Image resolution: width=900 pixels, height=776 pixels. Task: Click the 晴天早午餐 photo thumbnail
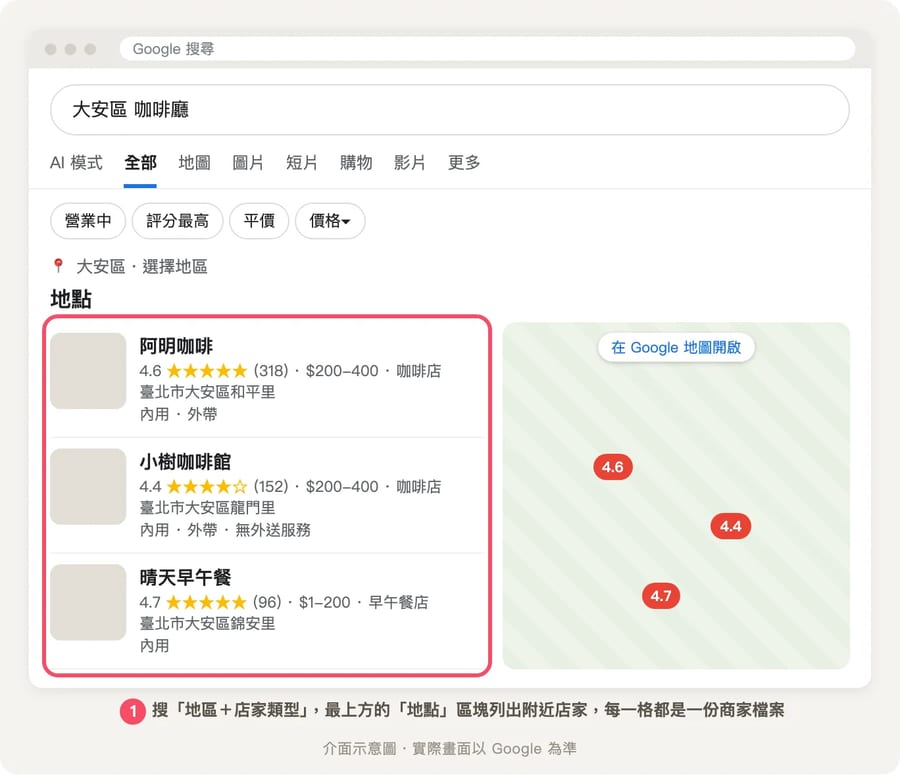click(x=88, y=602)
